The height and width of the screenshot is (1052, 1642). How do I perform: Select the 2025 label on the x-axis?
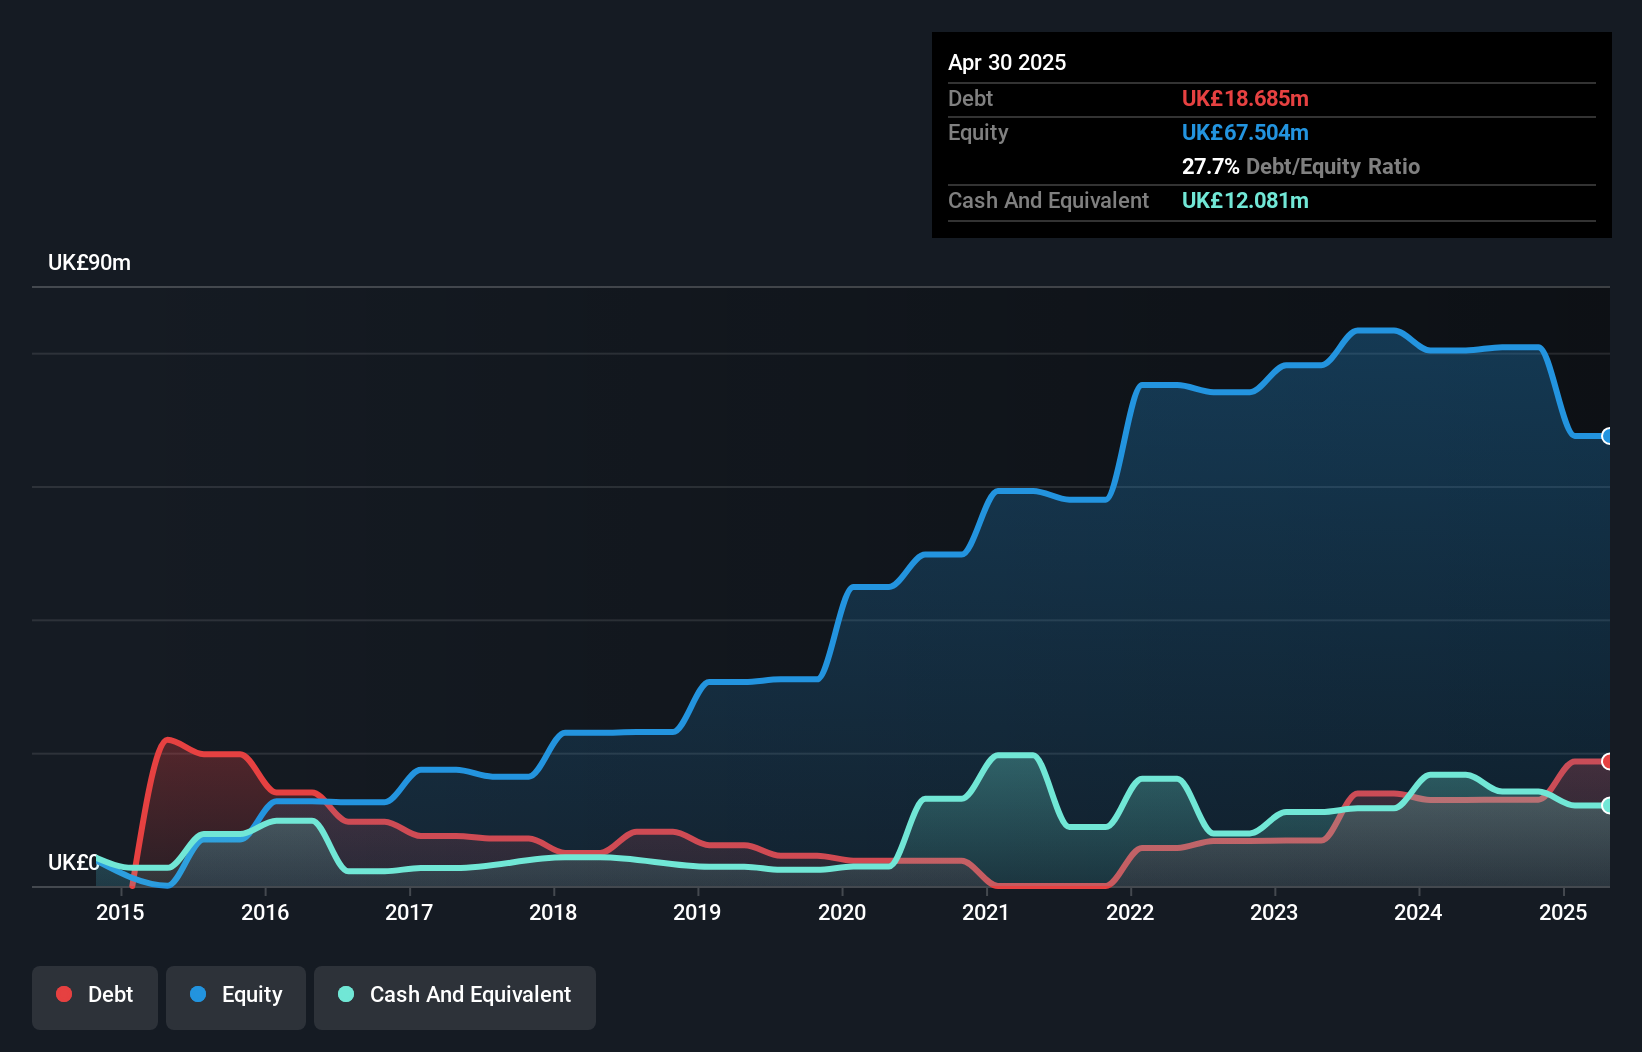[x=1562, y=913]
